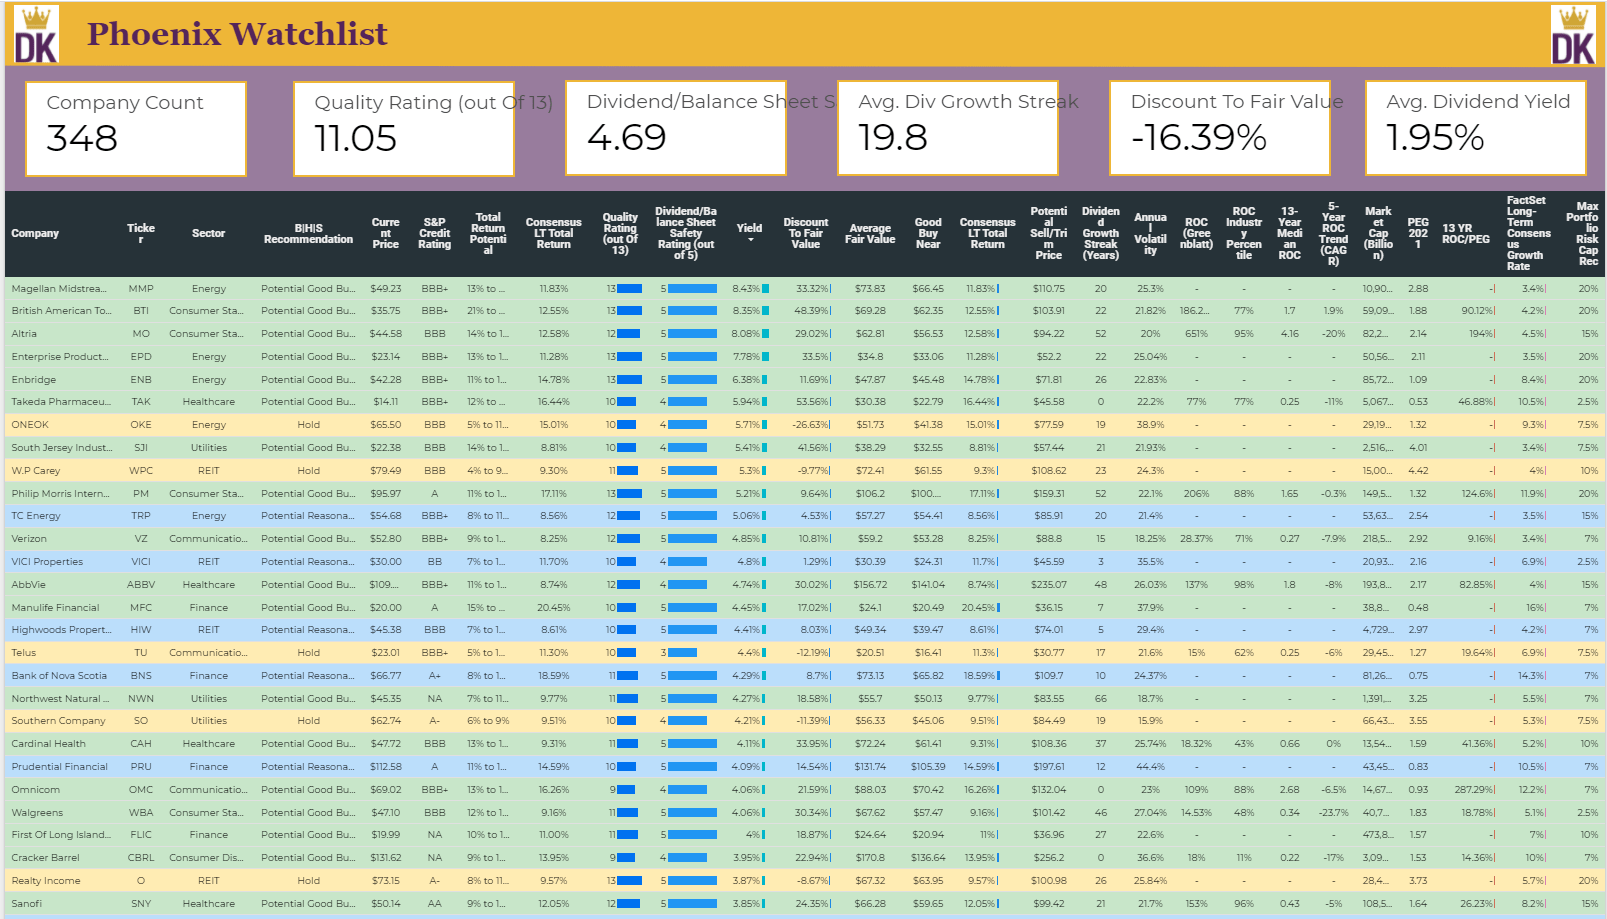
Task: Click W.P Carey company name
Action: click(36, 471)
